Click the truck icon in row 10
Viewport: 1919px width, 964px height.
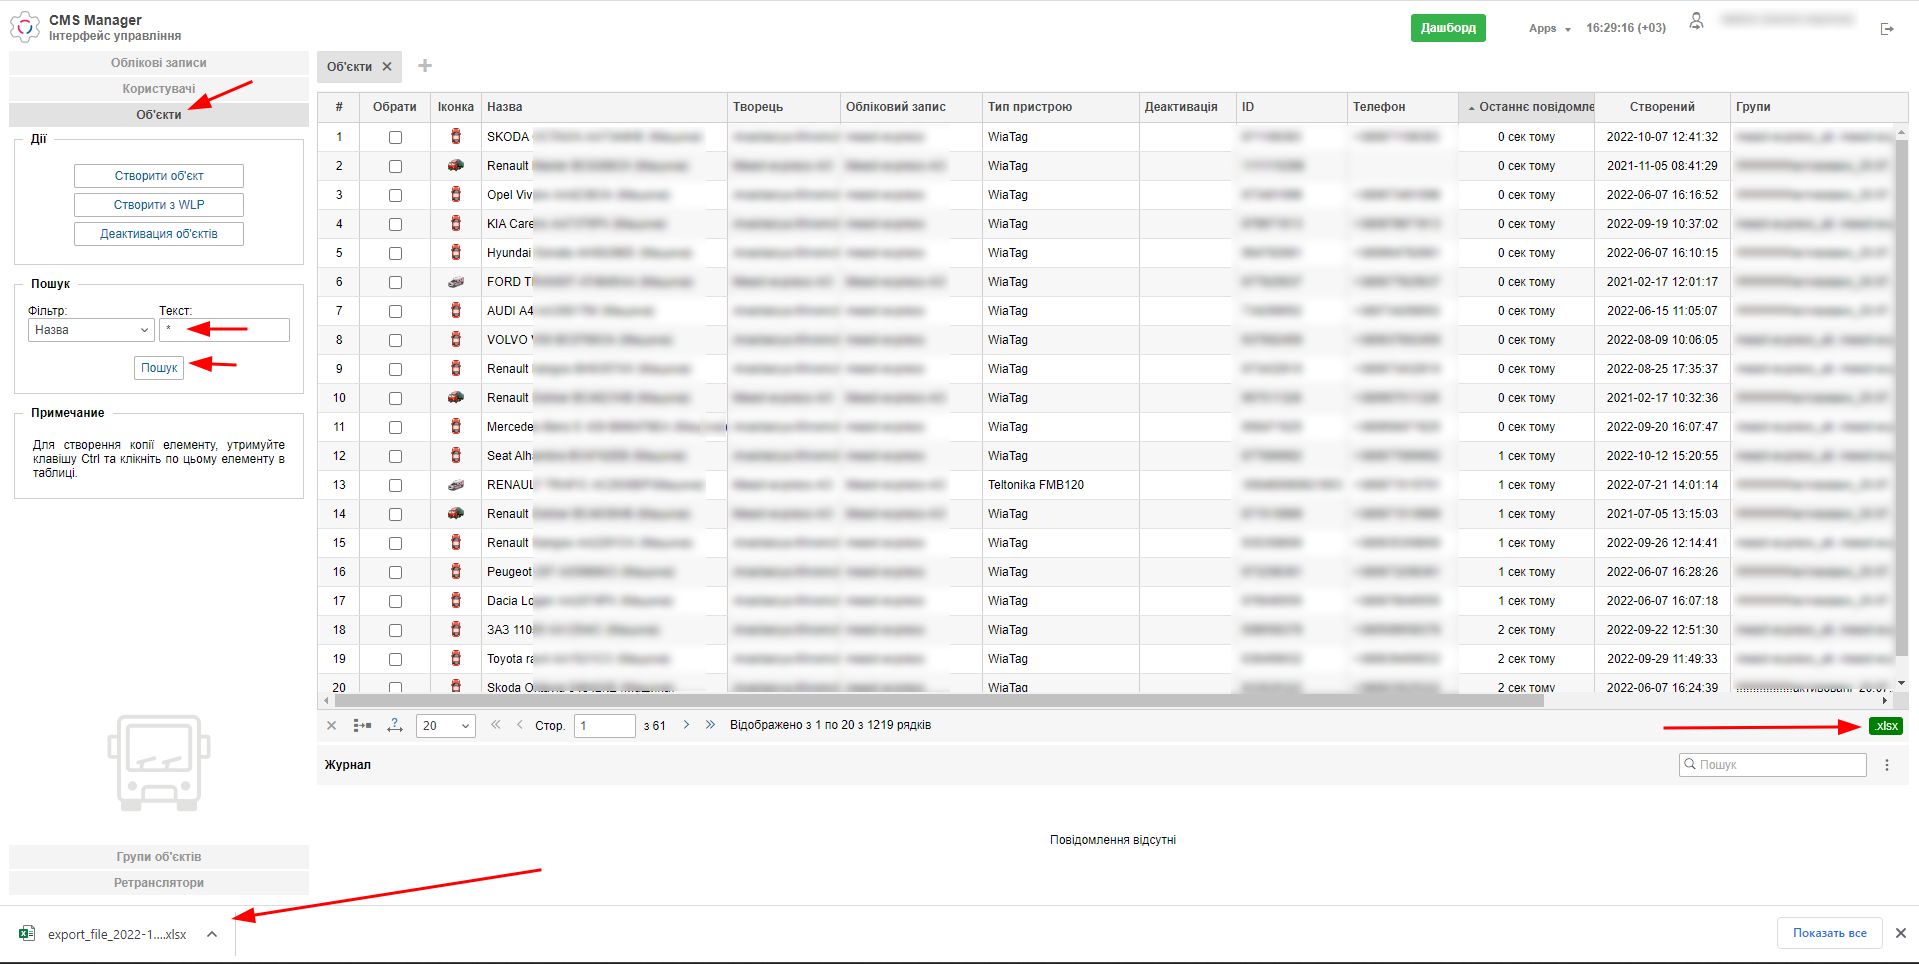point(456,397)
